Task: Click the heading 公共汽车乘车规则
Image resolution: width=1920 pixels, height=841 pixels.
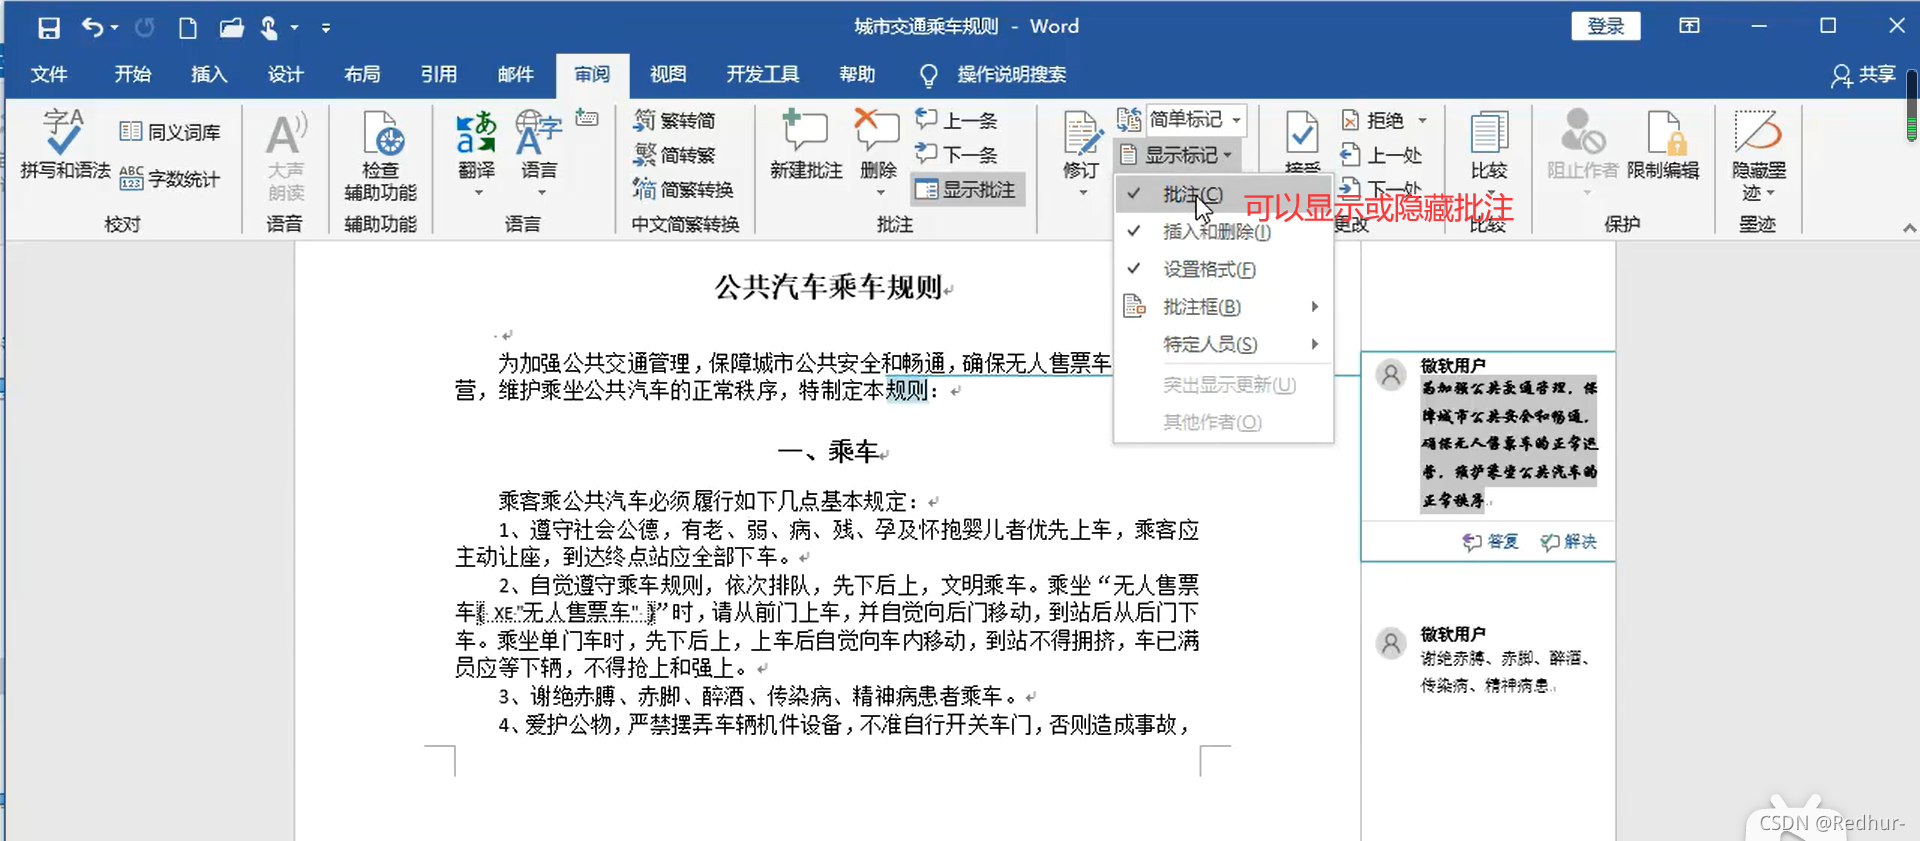Action: click(829, 288)
